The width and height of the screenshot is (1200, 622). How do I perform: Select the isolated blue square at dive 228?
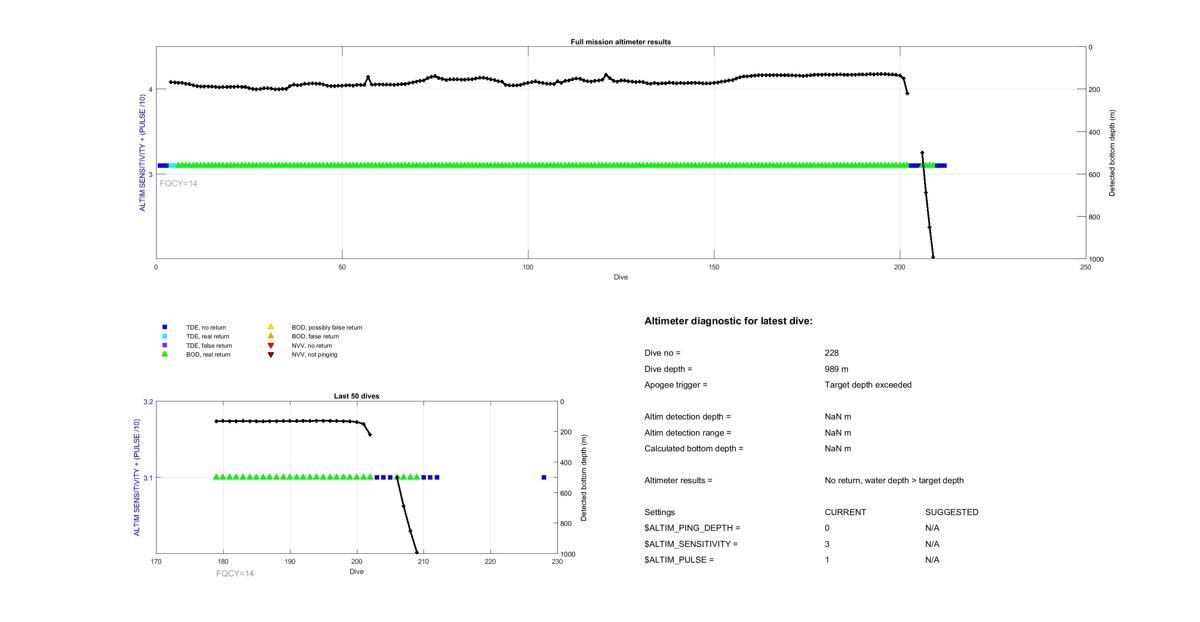coord(544,477)
